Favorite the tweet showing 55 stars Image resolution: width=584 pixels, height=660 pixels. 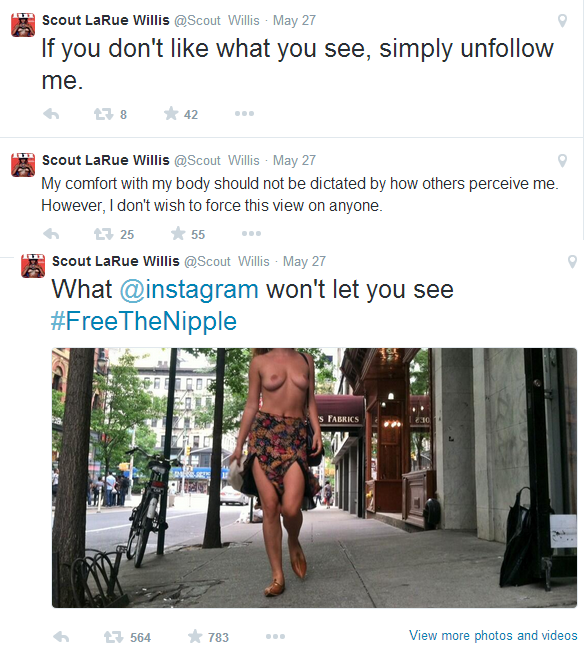pos(178,234)
